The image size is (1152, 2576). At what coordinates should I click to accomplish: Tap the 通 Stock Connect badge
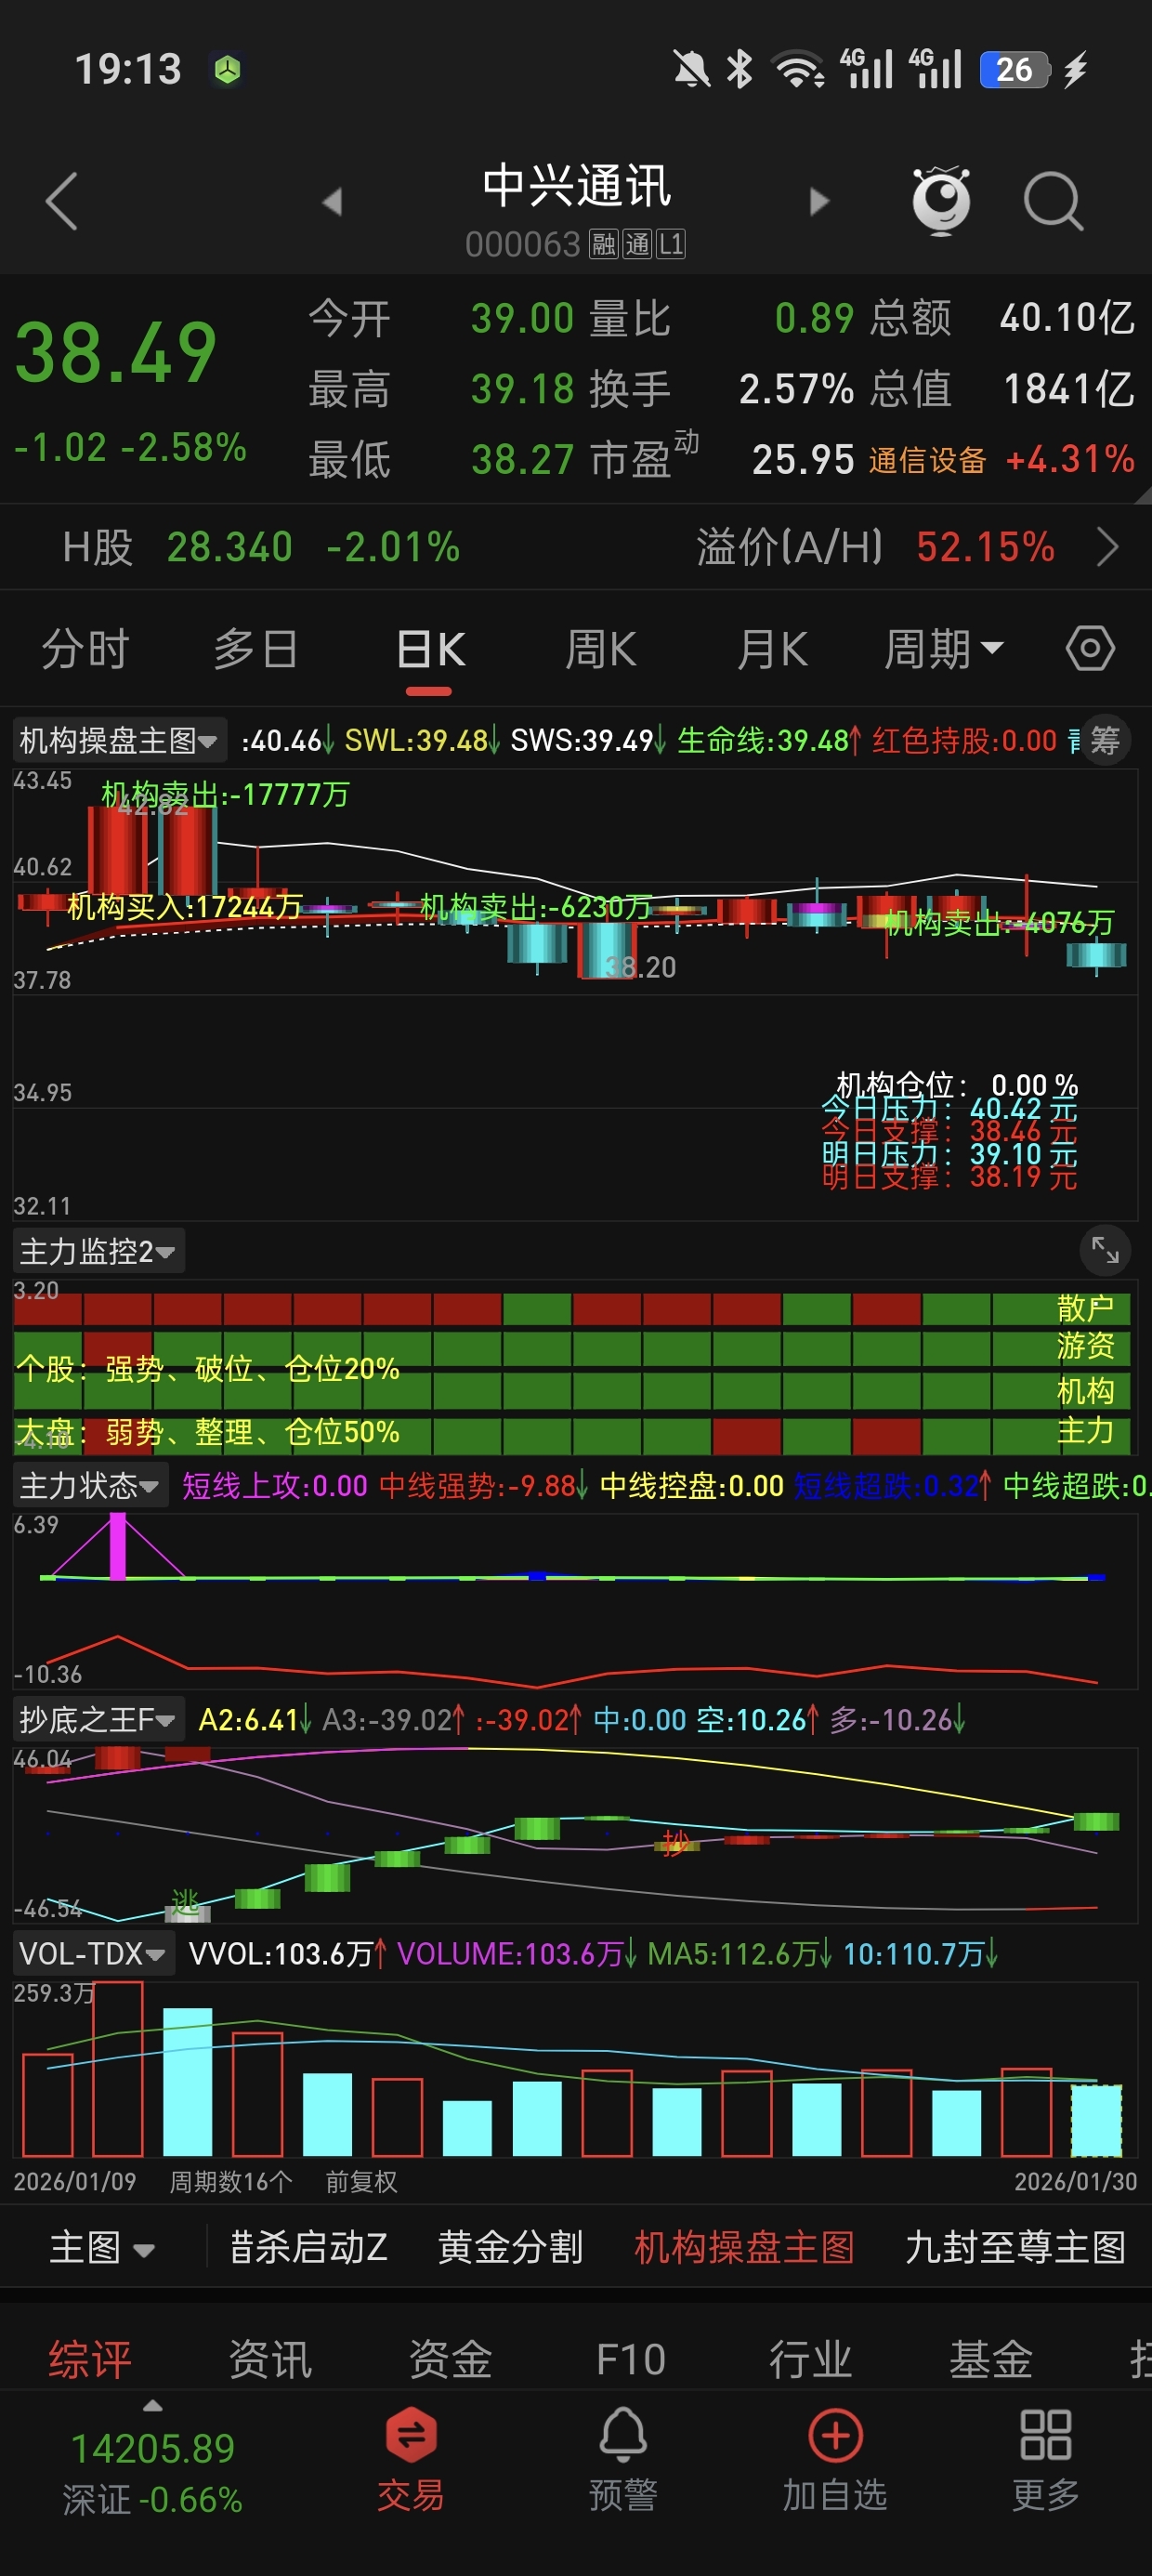637,244
